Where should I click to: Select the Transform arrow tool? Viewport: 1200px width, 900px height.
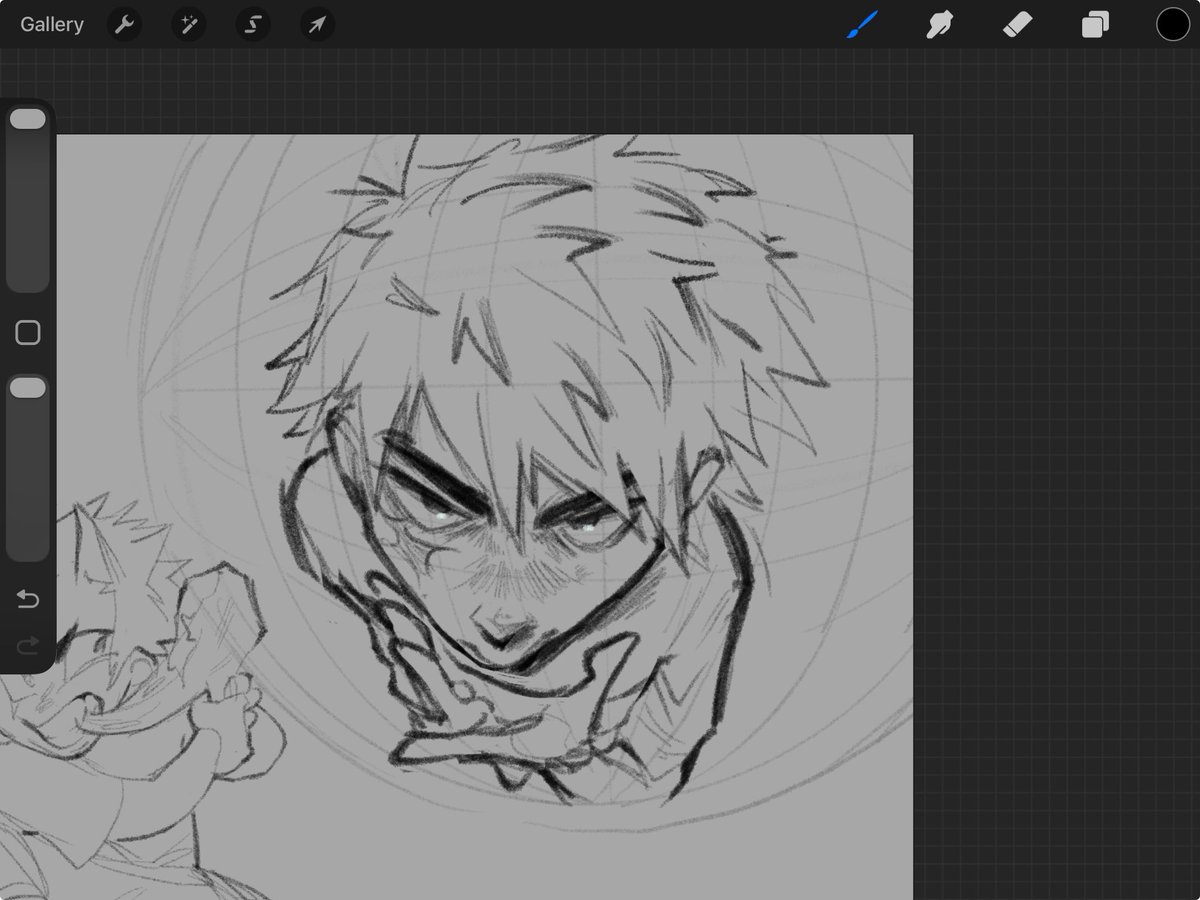pos(317,24)
